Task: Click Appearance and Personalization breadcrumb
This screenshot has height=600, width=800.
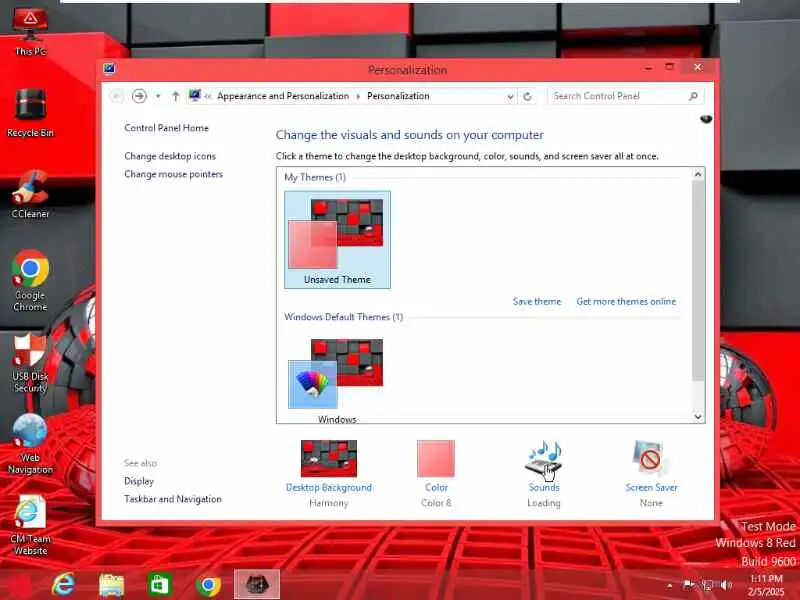Action: (283, 96)
